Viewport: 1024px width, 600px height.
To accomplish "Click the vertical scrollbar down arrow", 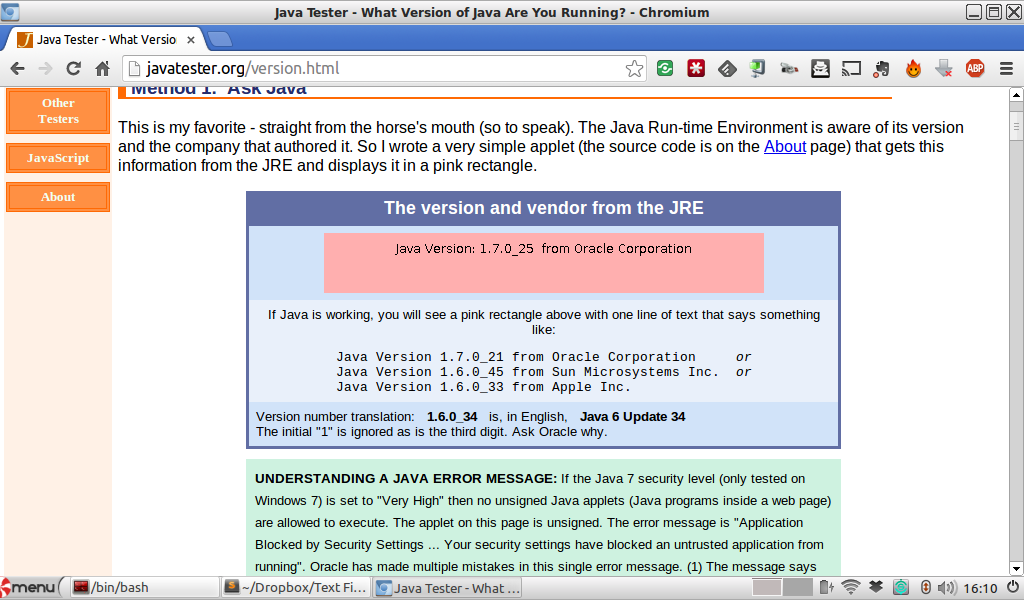I will click(1016, 568).
